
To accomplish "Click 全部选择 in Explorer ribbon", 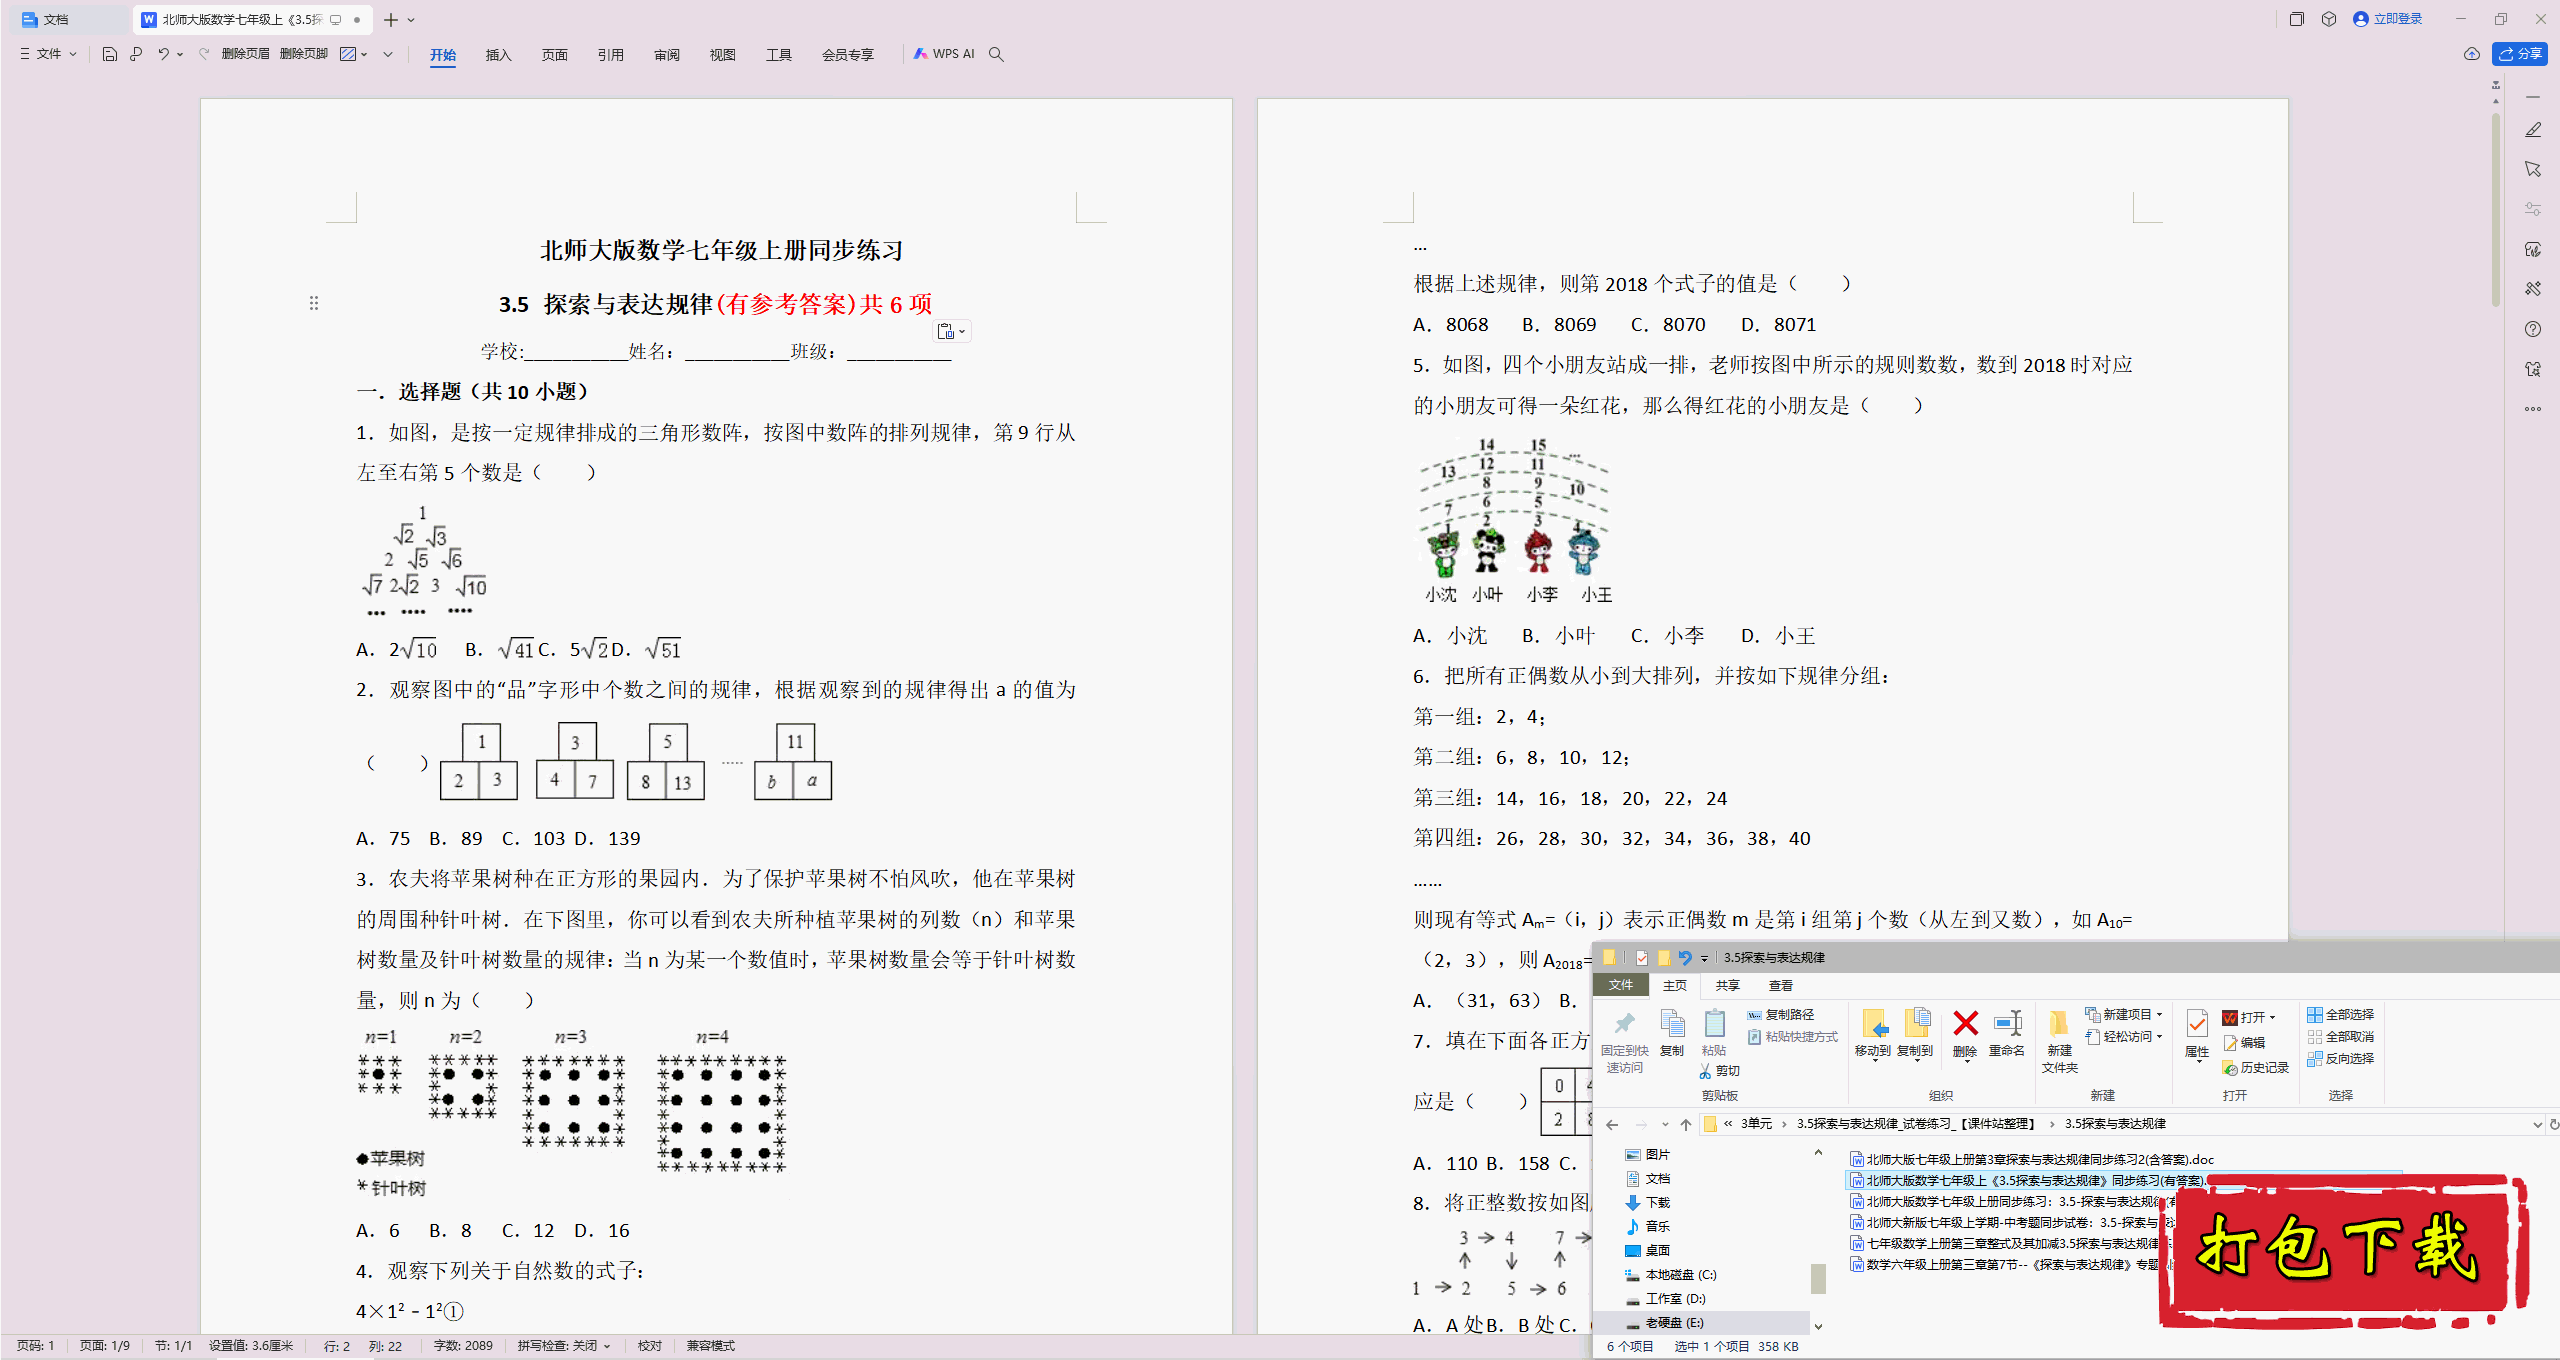I will (2340, 1014).
